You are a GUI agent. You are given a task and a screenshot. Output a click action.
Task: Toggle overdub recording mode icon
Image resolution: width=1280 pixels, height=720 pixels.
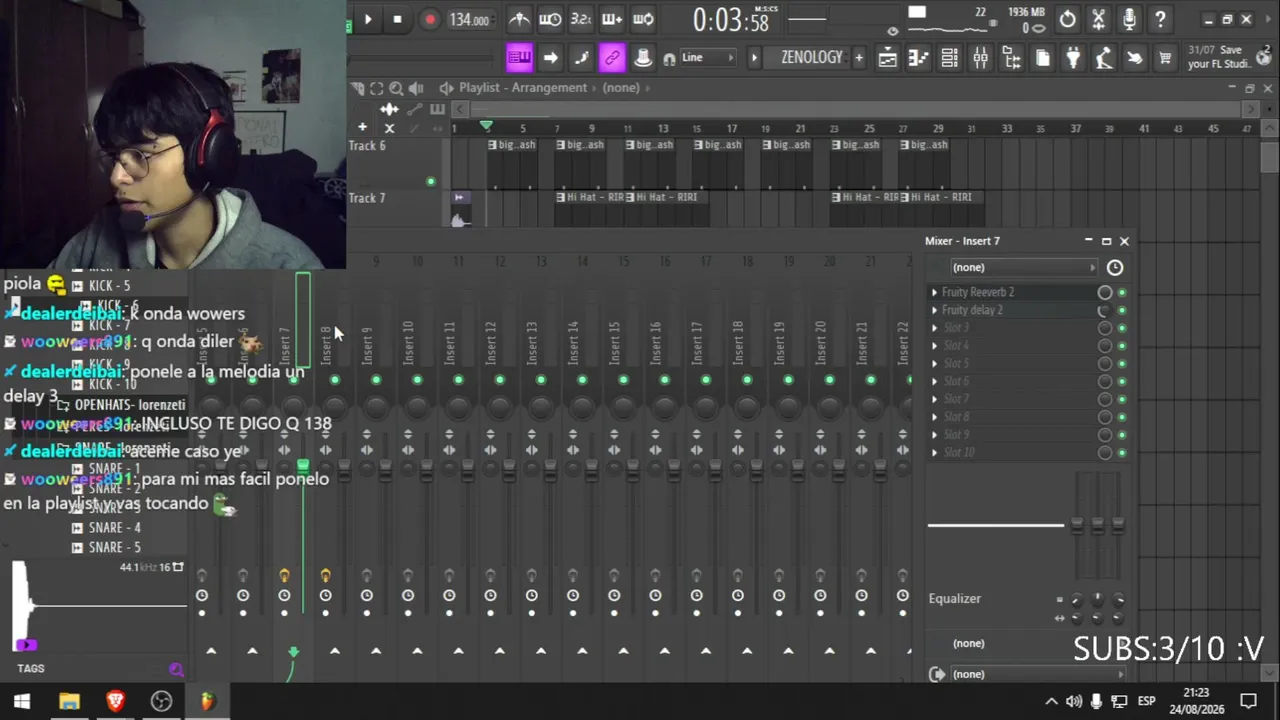tap(612, 19)
